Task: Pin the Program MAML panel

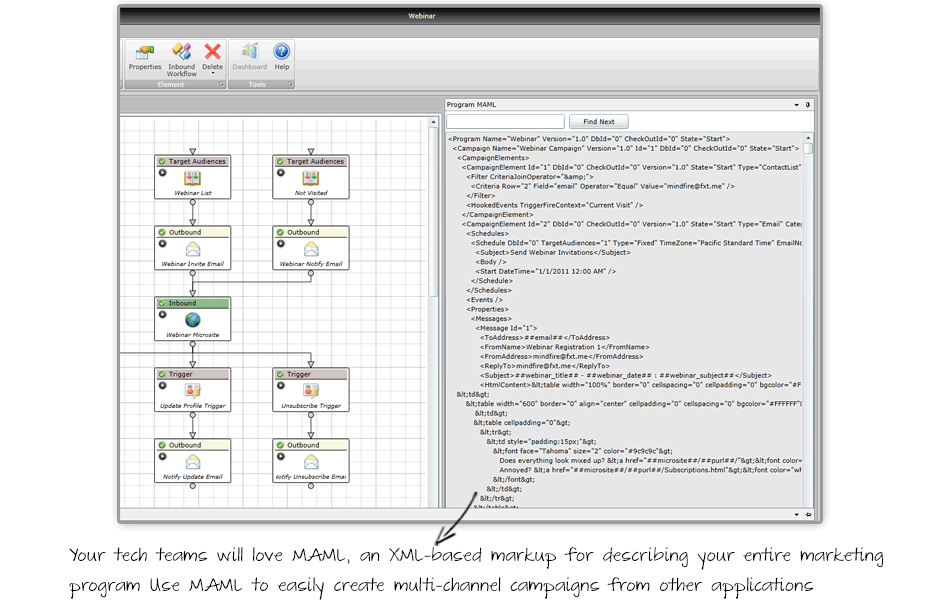Action: [x=808, y=104]
